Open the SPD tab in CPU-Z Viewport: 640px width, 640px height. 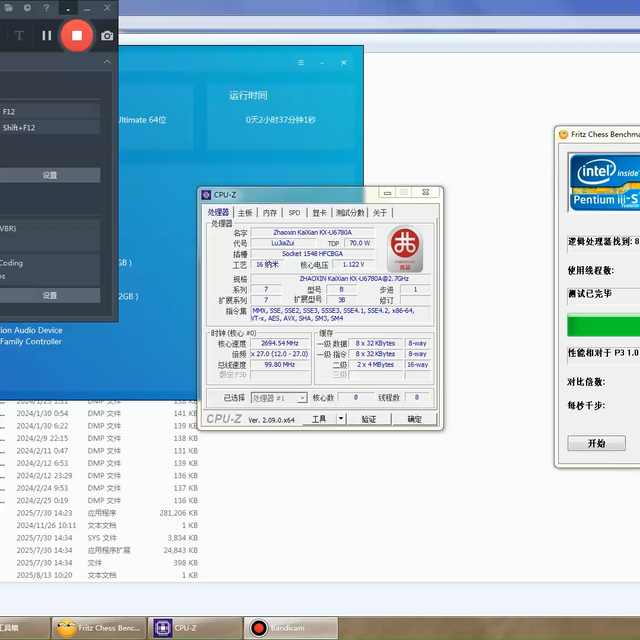pos(294,213)
